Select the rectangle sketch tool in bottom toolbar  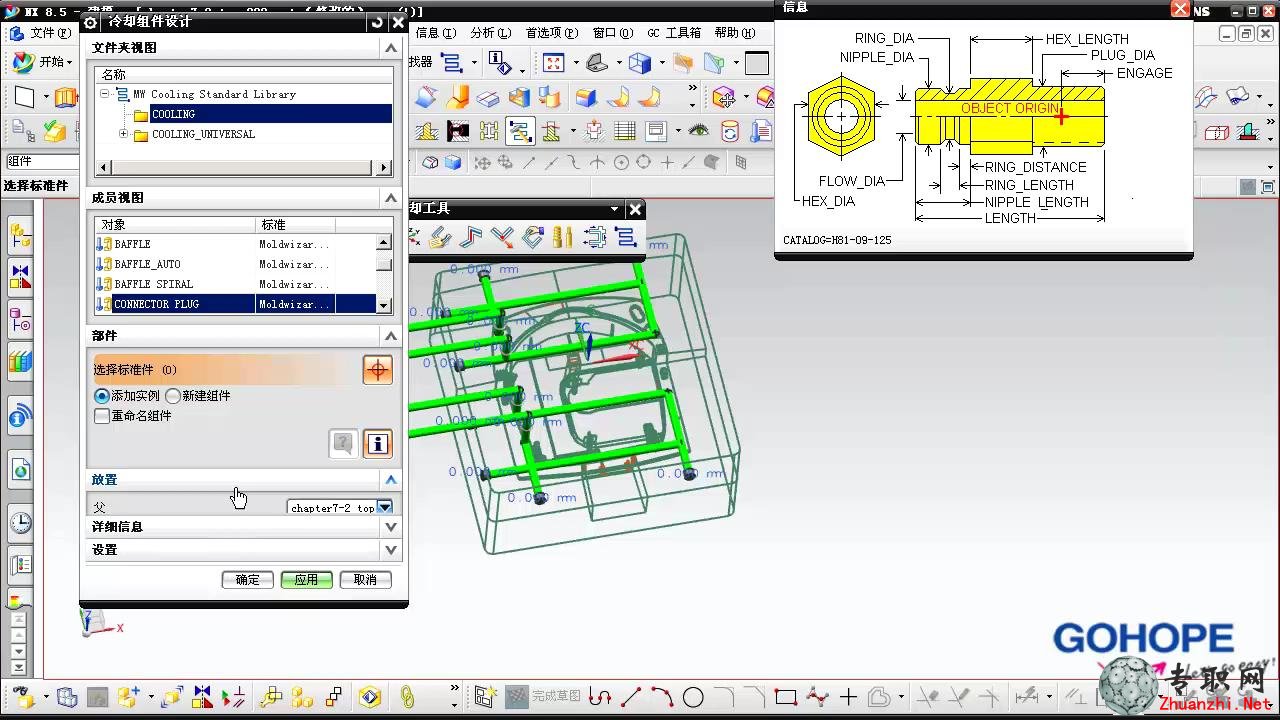click(786, 697)
